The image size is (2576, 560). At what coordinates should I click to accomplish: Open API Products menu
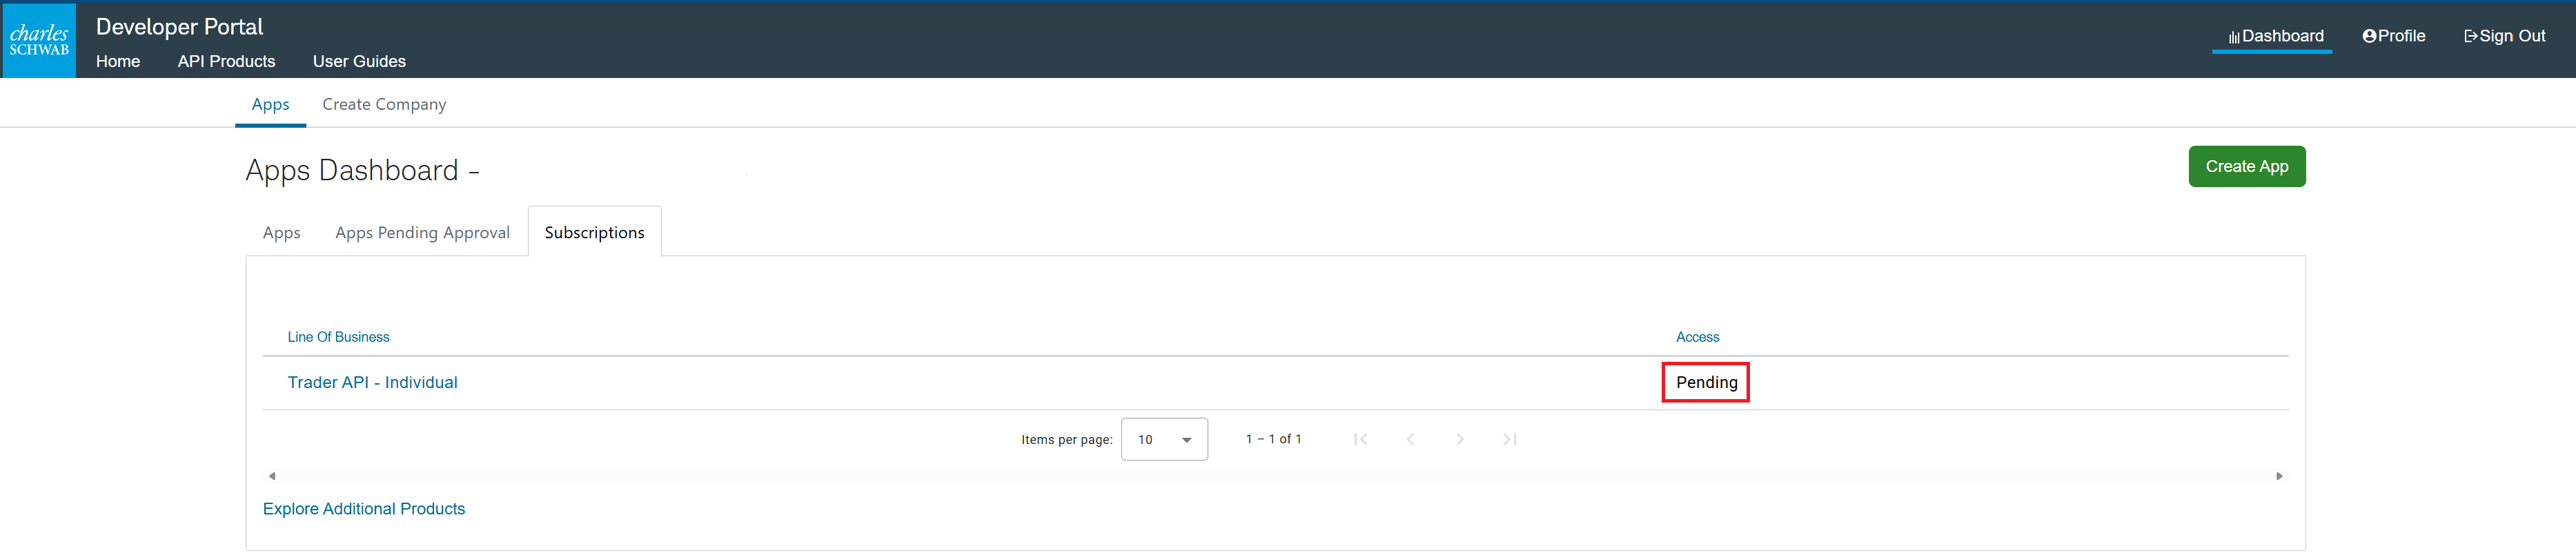tap(226, 61)
